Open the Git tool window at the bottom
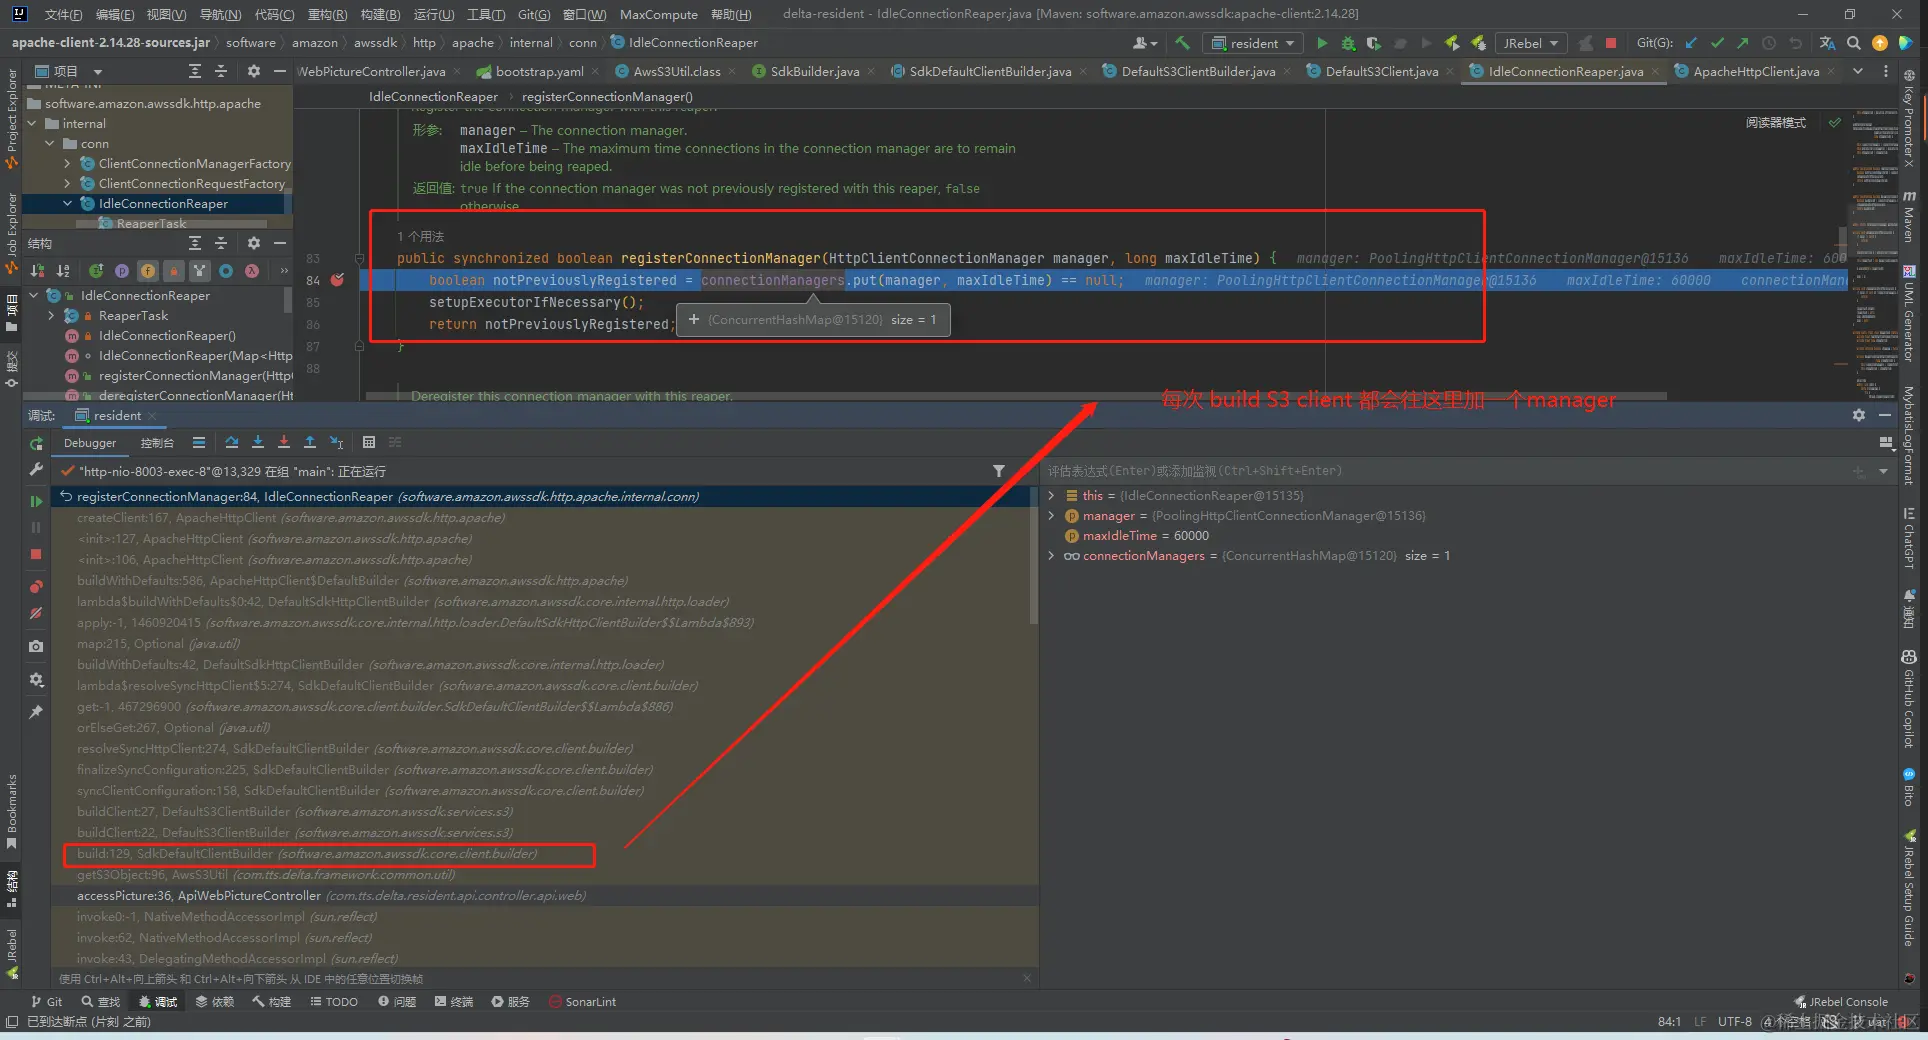1928x1040 pixels. click(46, 1002)
